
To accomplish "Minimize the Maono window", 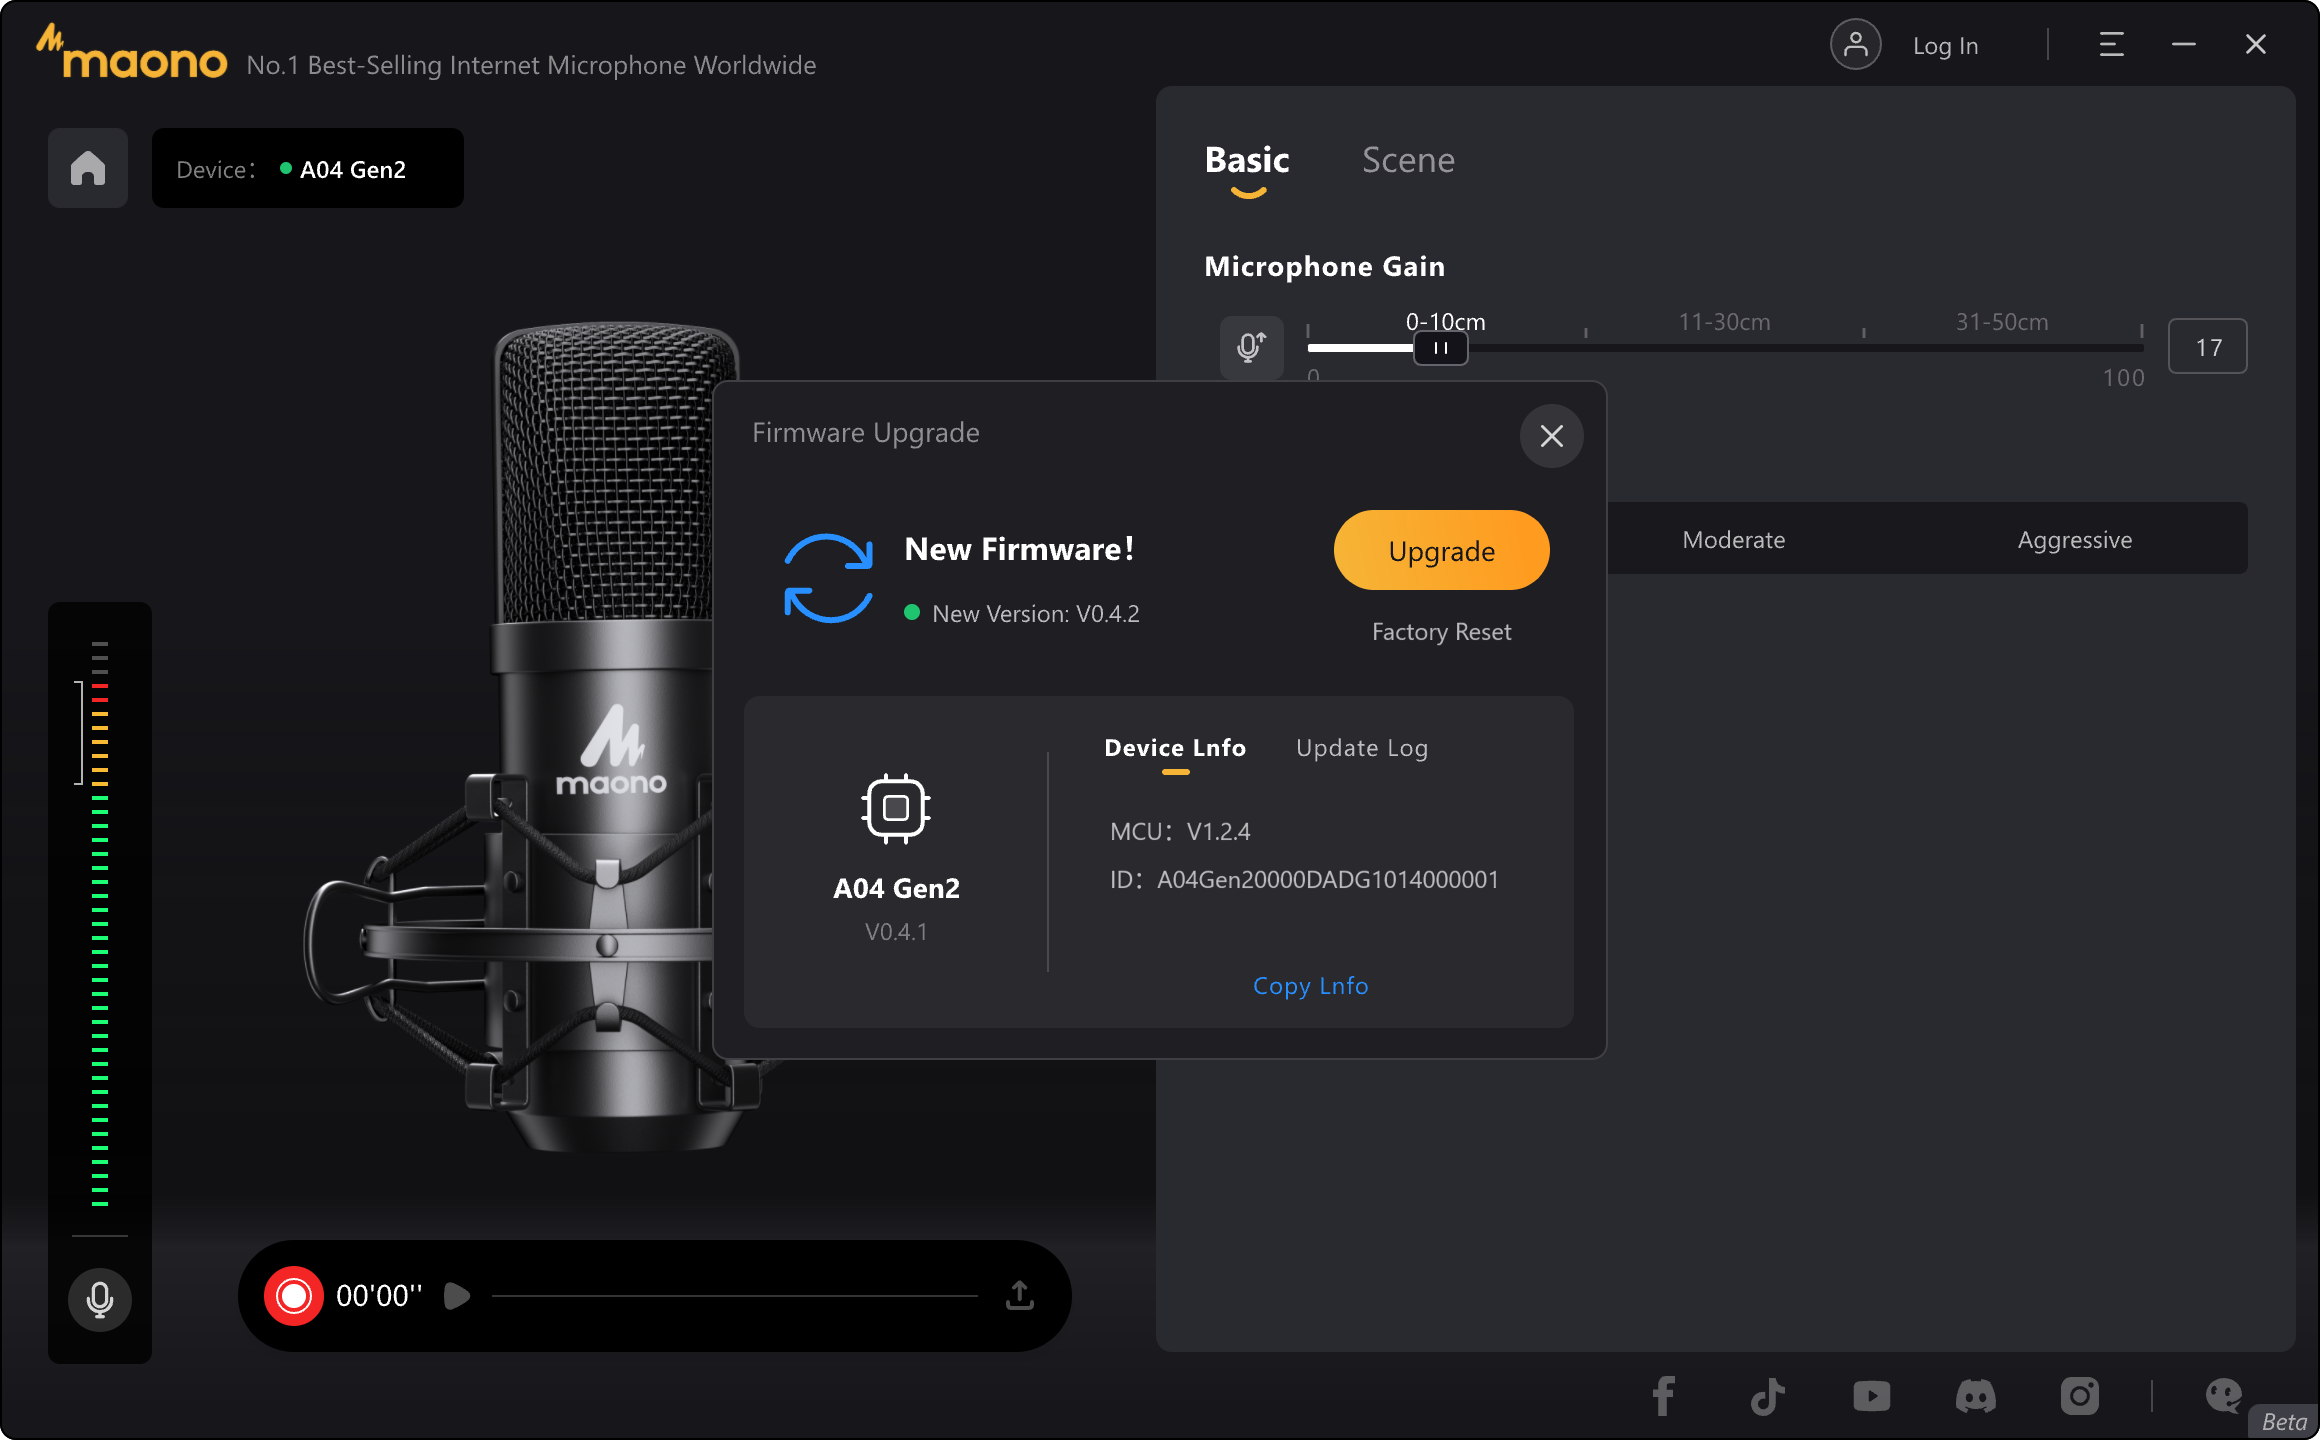I will point(2183,45).
